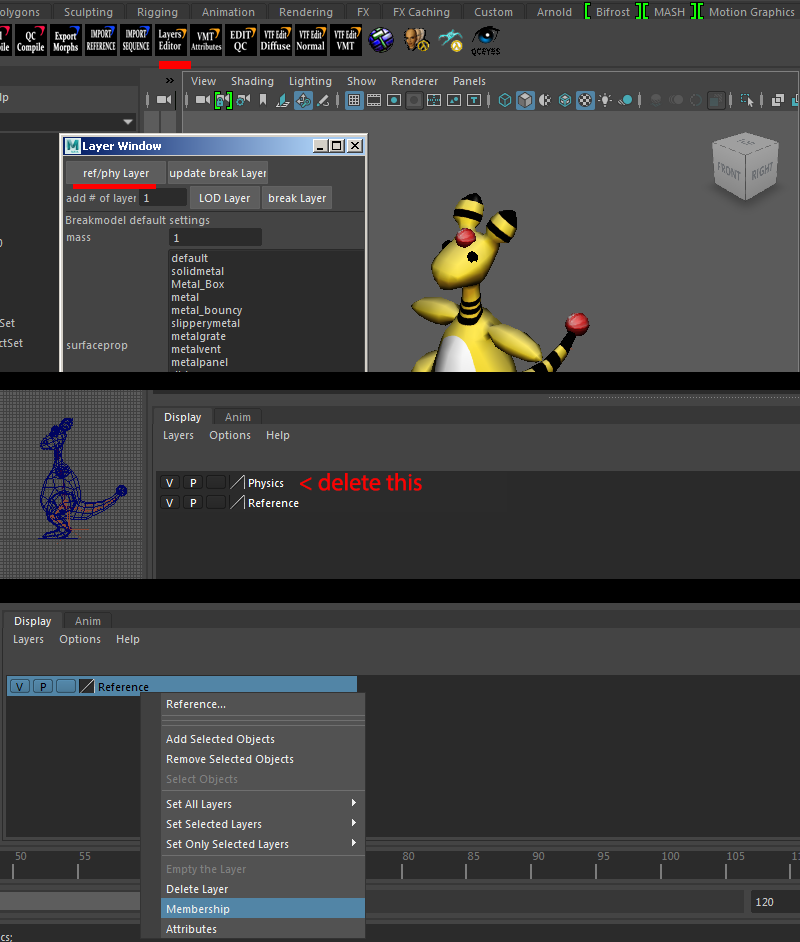Launch the Export Morphs shelf tool
Viewport: 800px width, 942px height.
pos(65,41)
